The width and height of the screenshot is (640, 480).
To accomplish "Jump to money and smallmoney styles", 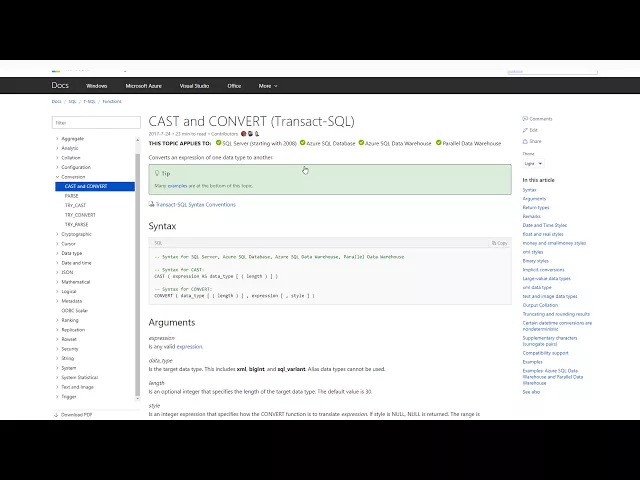I will pyautogui.click(x=554, y=243).
